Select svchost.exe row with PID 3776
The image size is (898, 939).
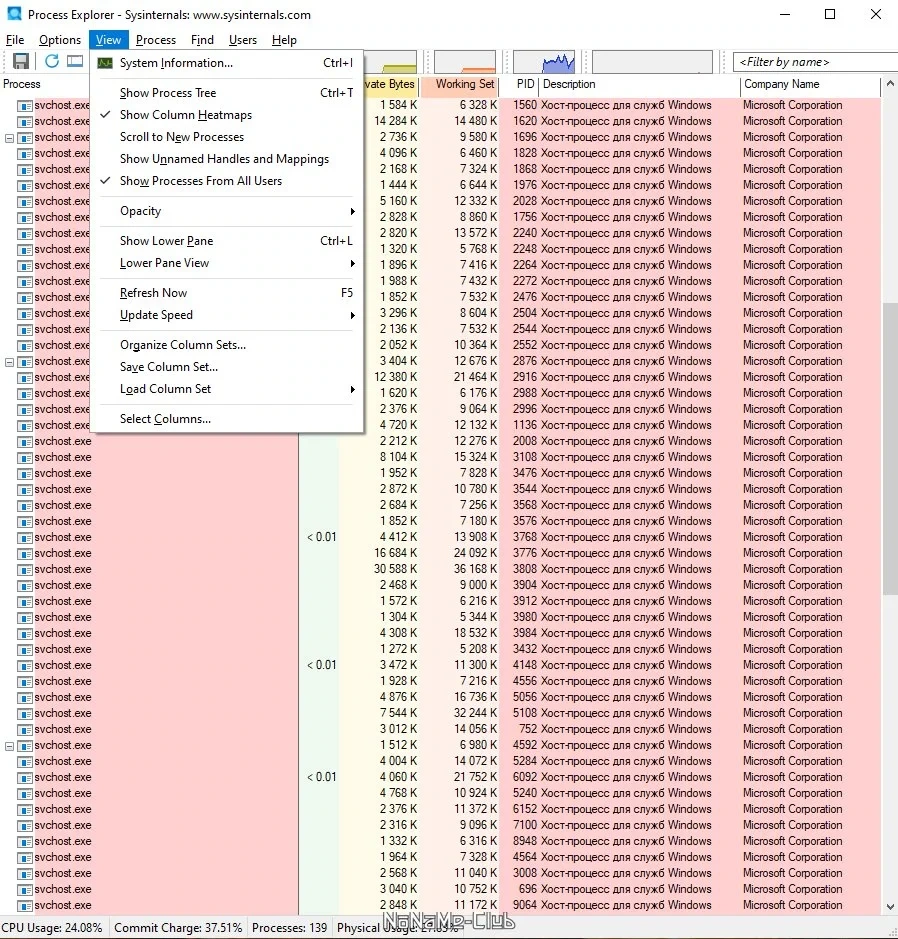pyautogui.click(x=441, y=553)
